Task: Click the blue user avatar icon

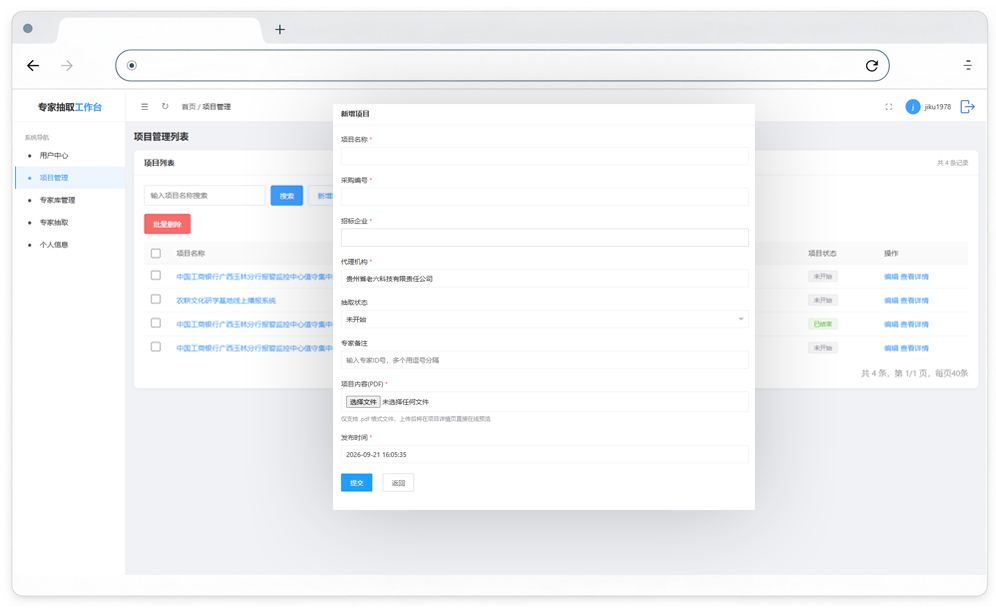Action: click(x=913, y=107)
